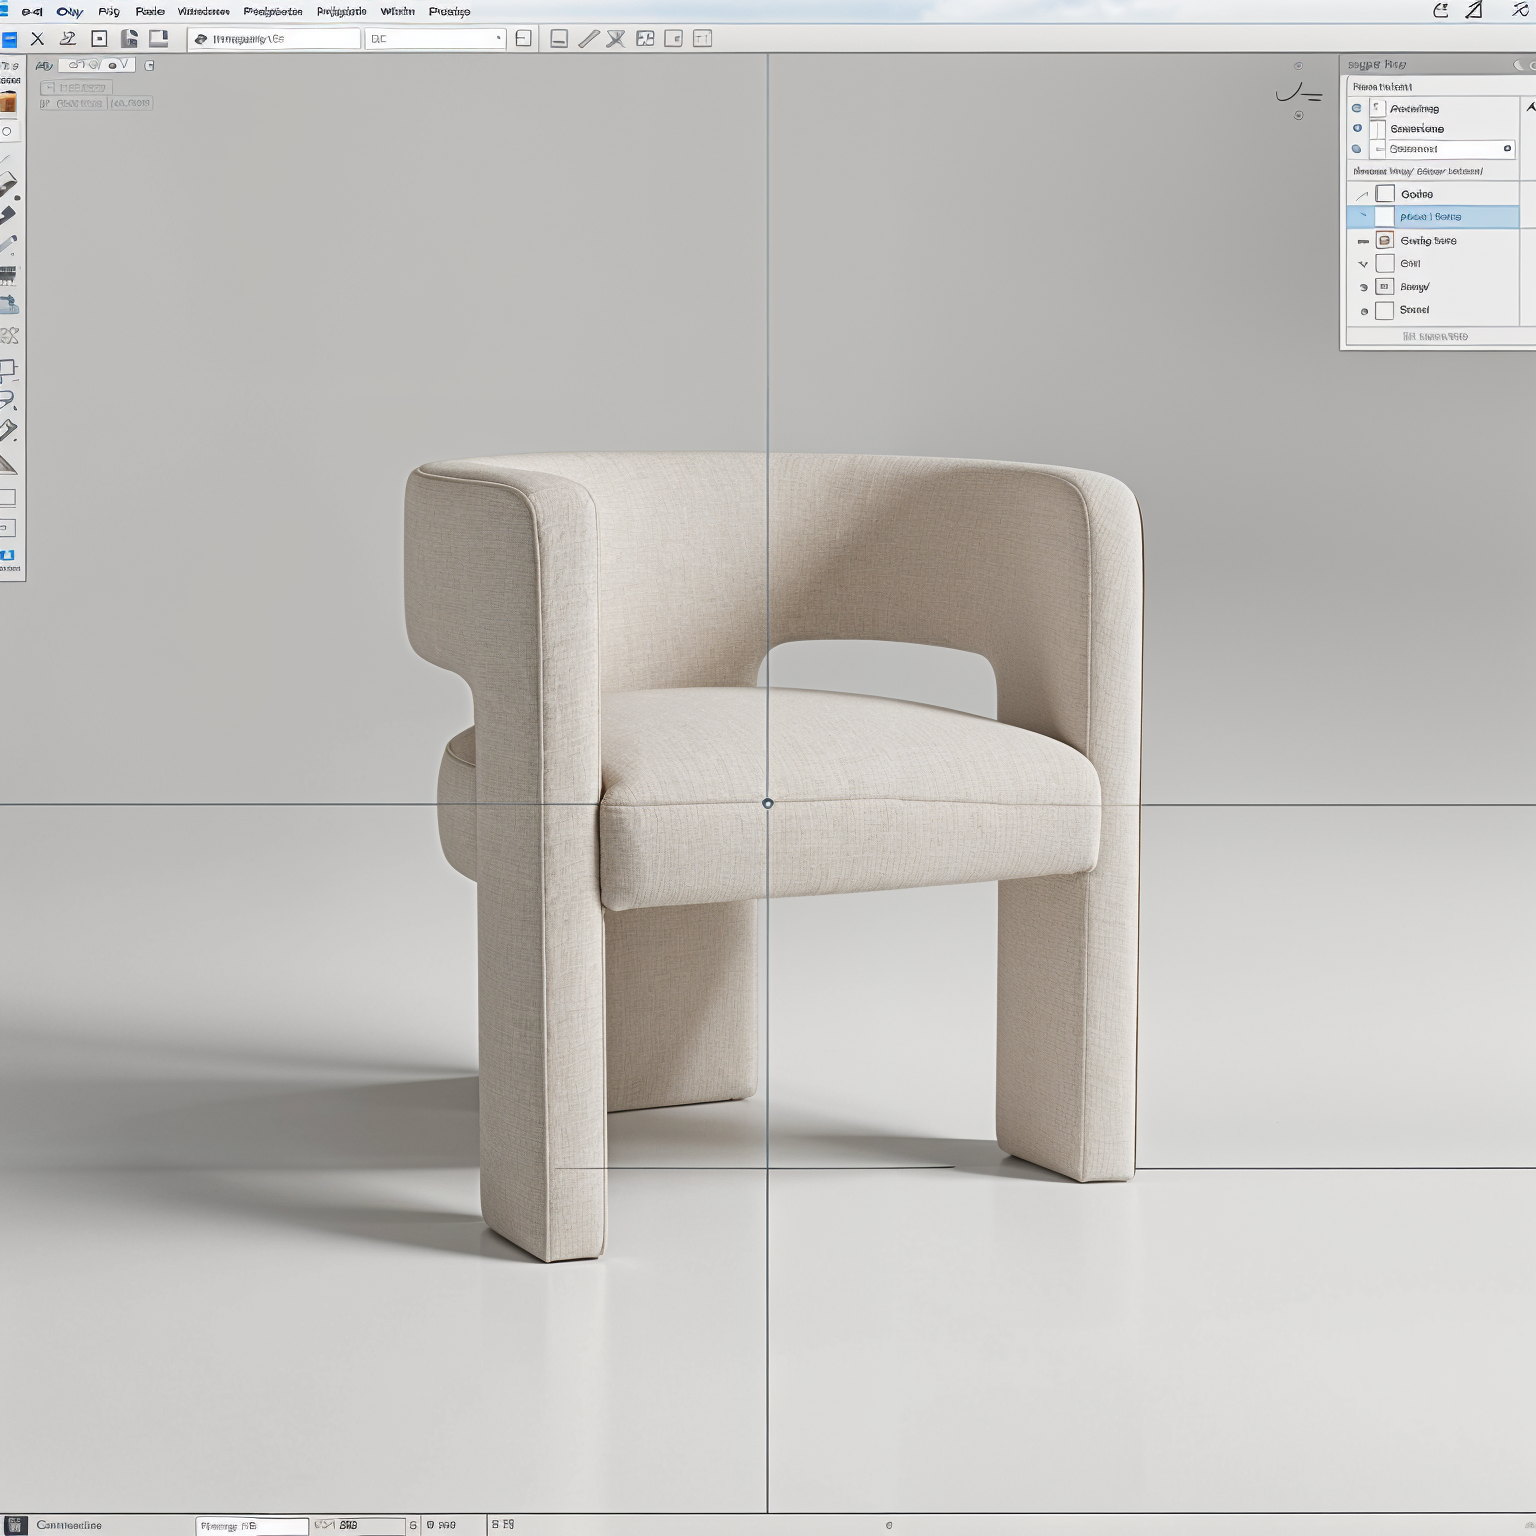The width and height of the screenshot is (1536, 1536).
Task: Expand the Gsil row chevron
Action: 1362,264
